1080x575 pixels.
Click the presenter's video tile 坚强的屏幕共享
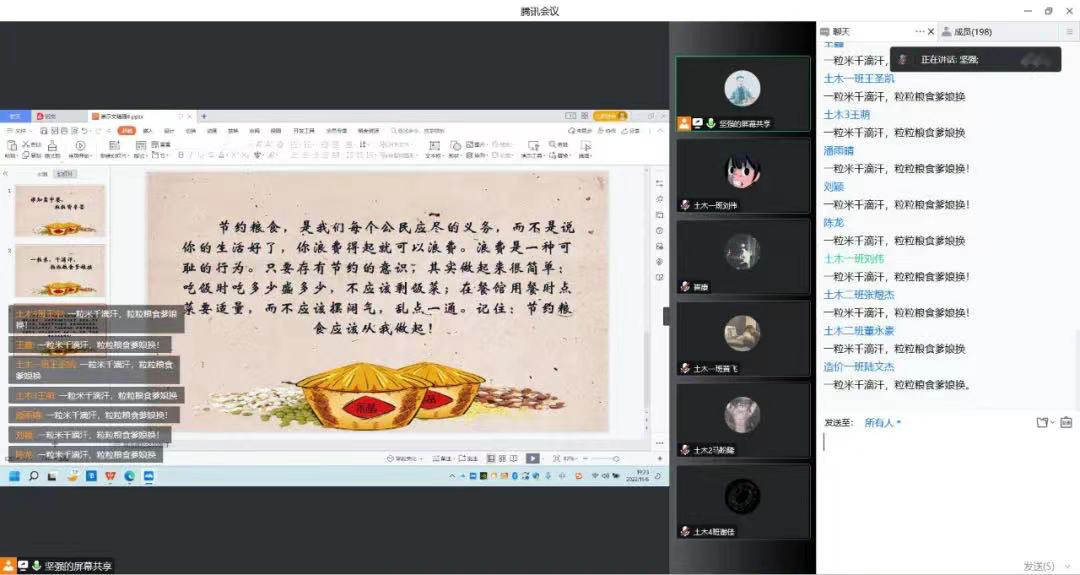pos(742,94)
